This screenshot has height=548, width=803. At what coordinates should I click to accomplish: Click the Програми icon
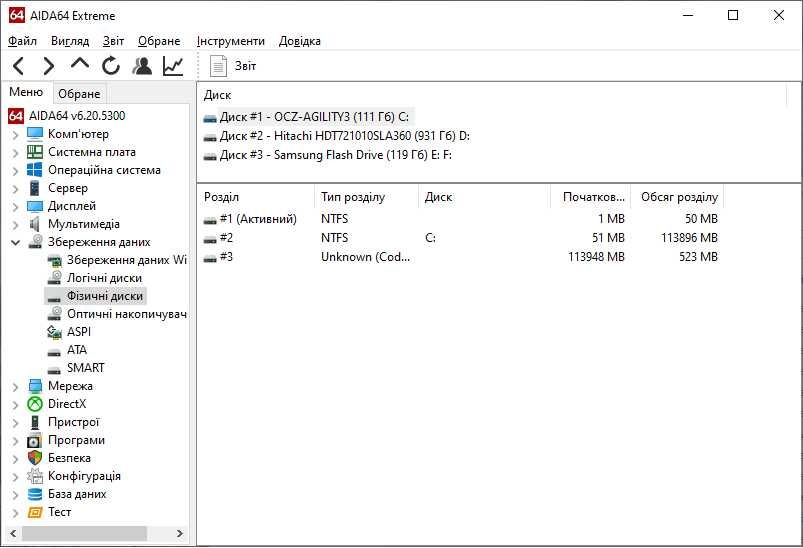[35, 440]
